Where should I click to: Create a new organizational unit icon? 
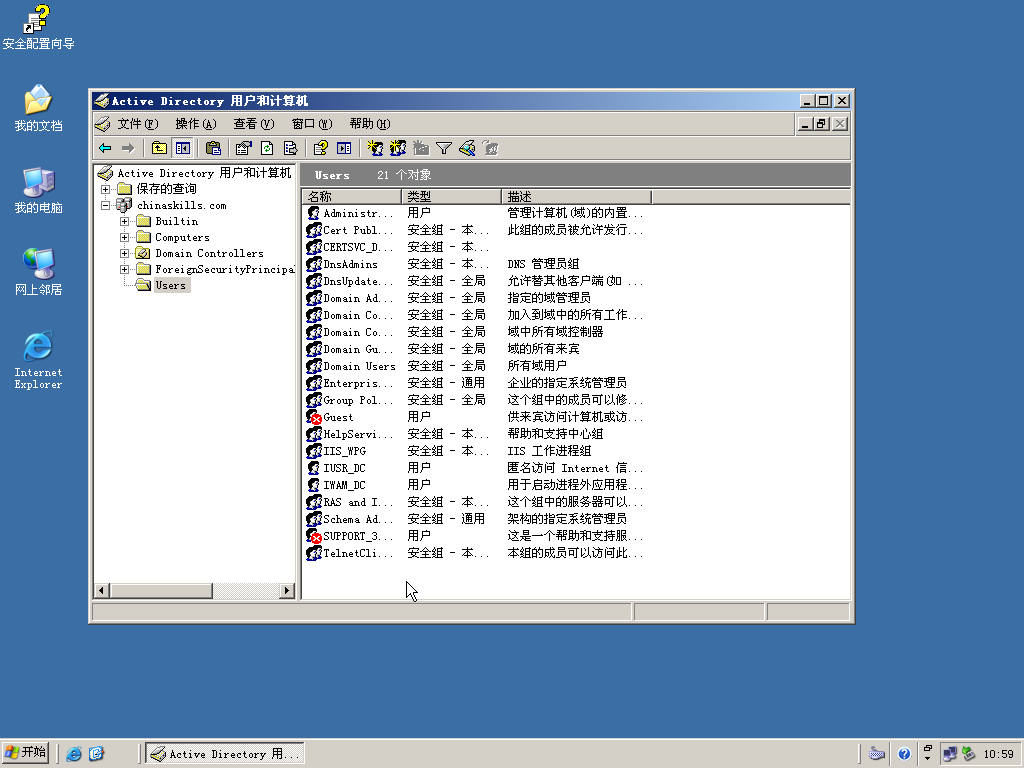pyautogui.click(x=421, y=148)
